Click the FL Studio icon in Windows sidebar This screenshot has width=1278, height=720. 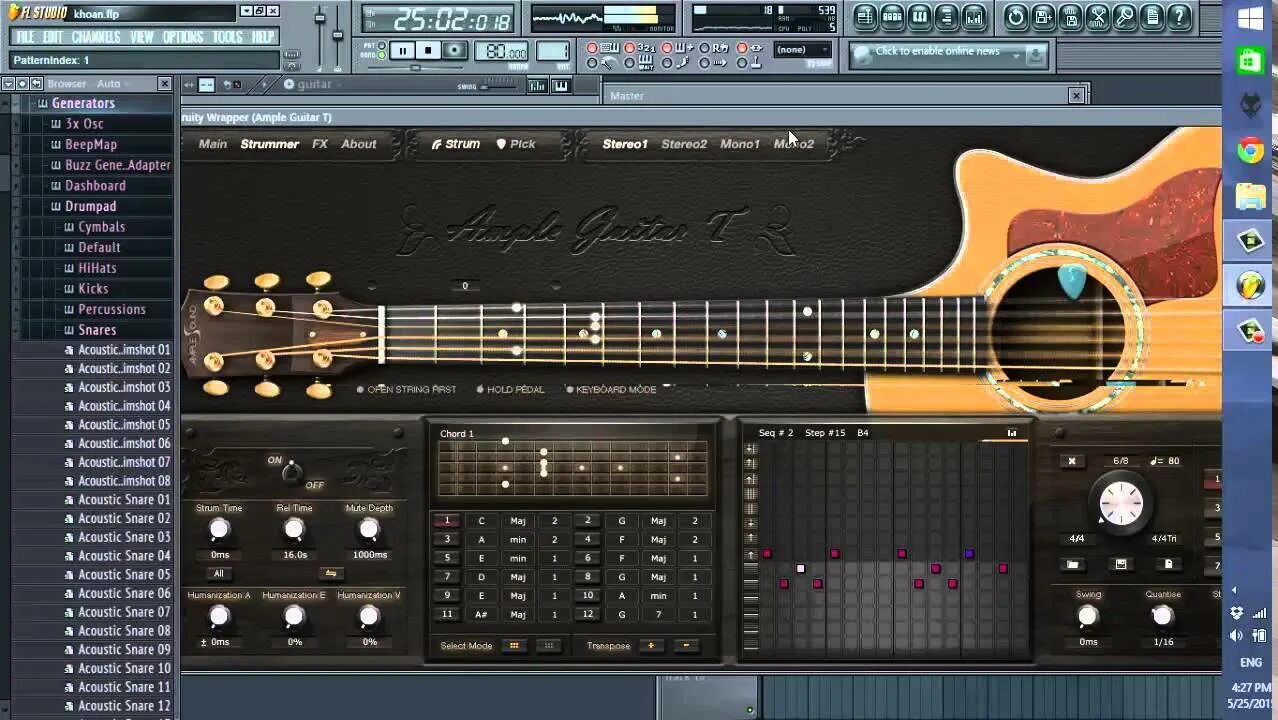[x=1250, y=286]
